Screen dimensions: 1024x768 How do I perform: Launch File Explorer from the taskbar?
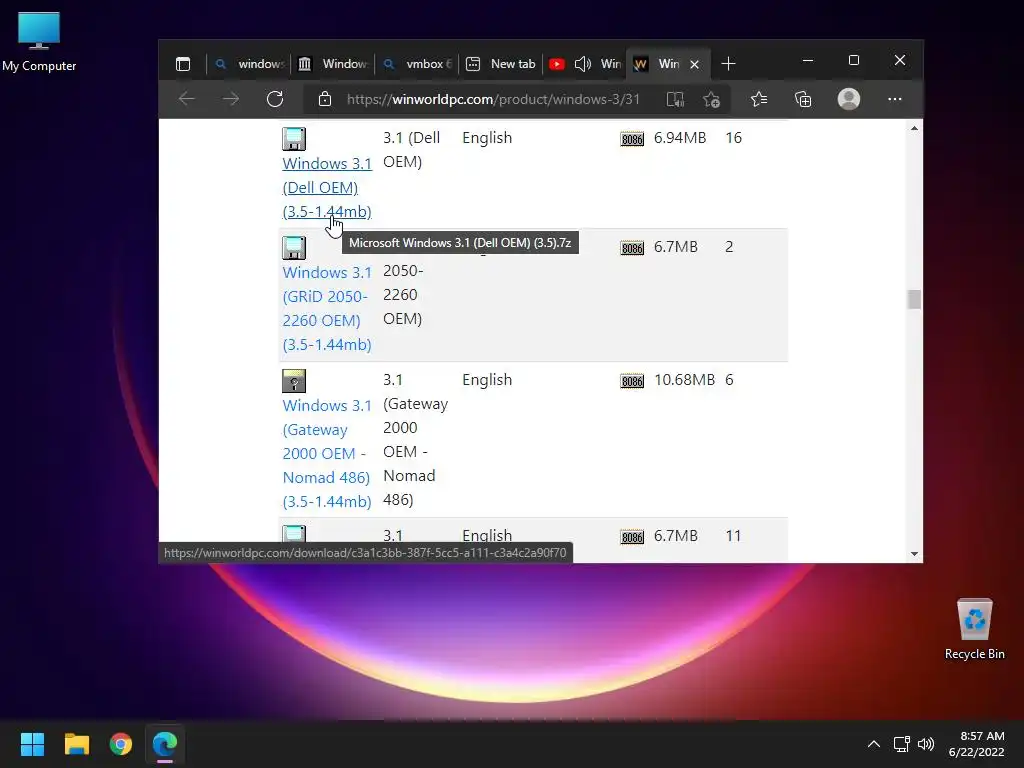click(76, 744)
